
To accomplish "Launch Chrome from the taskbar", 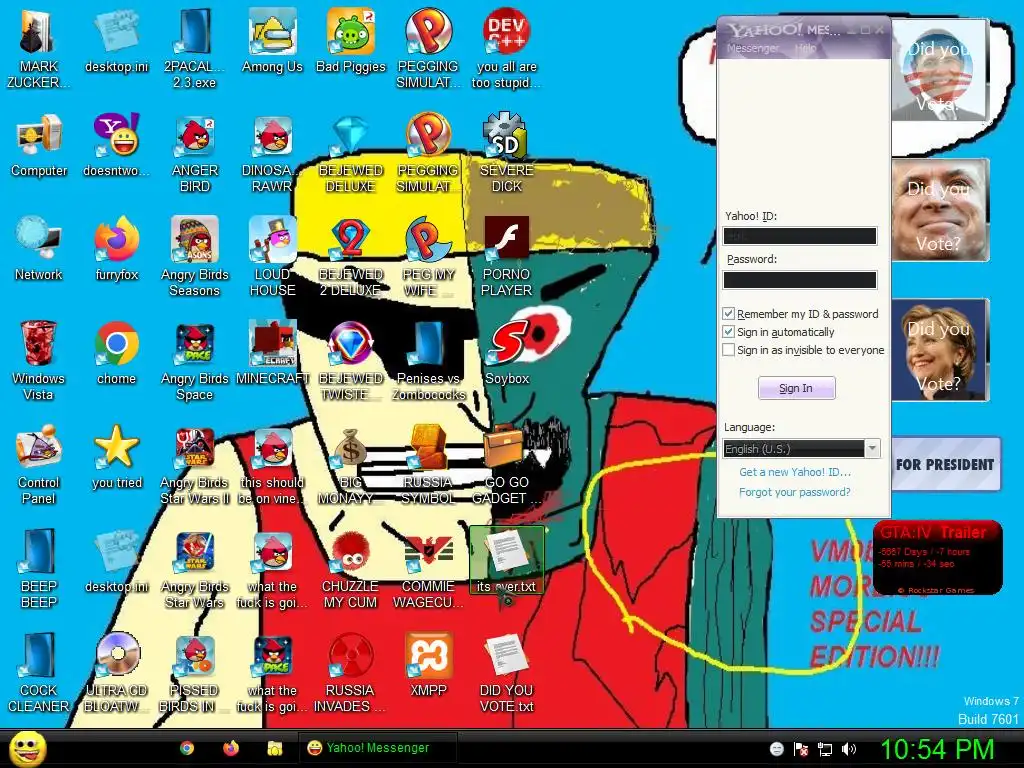I will [187, 748].
